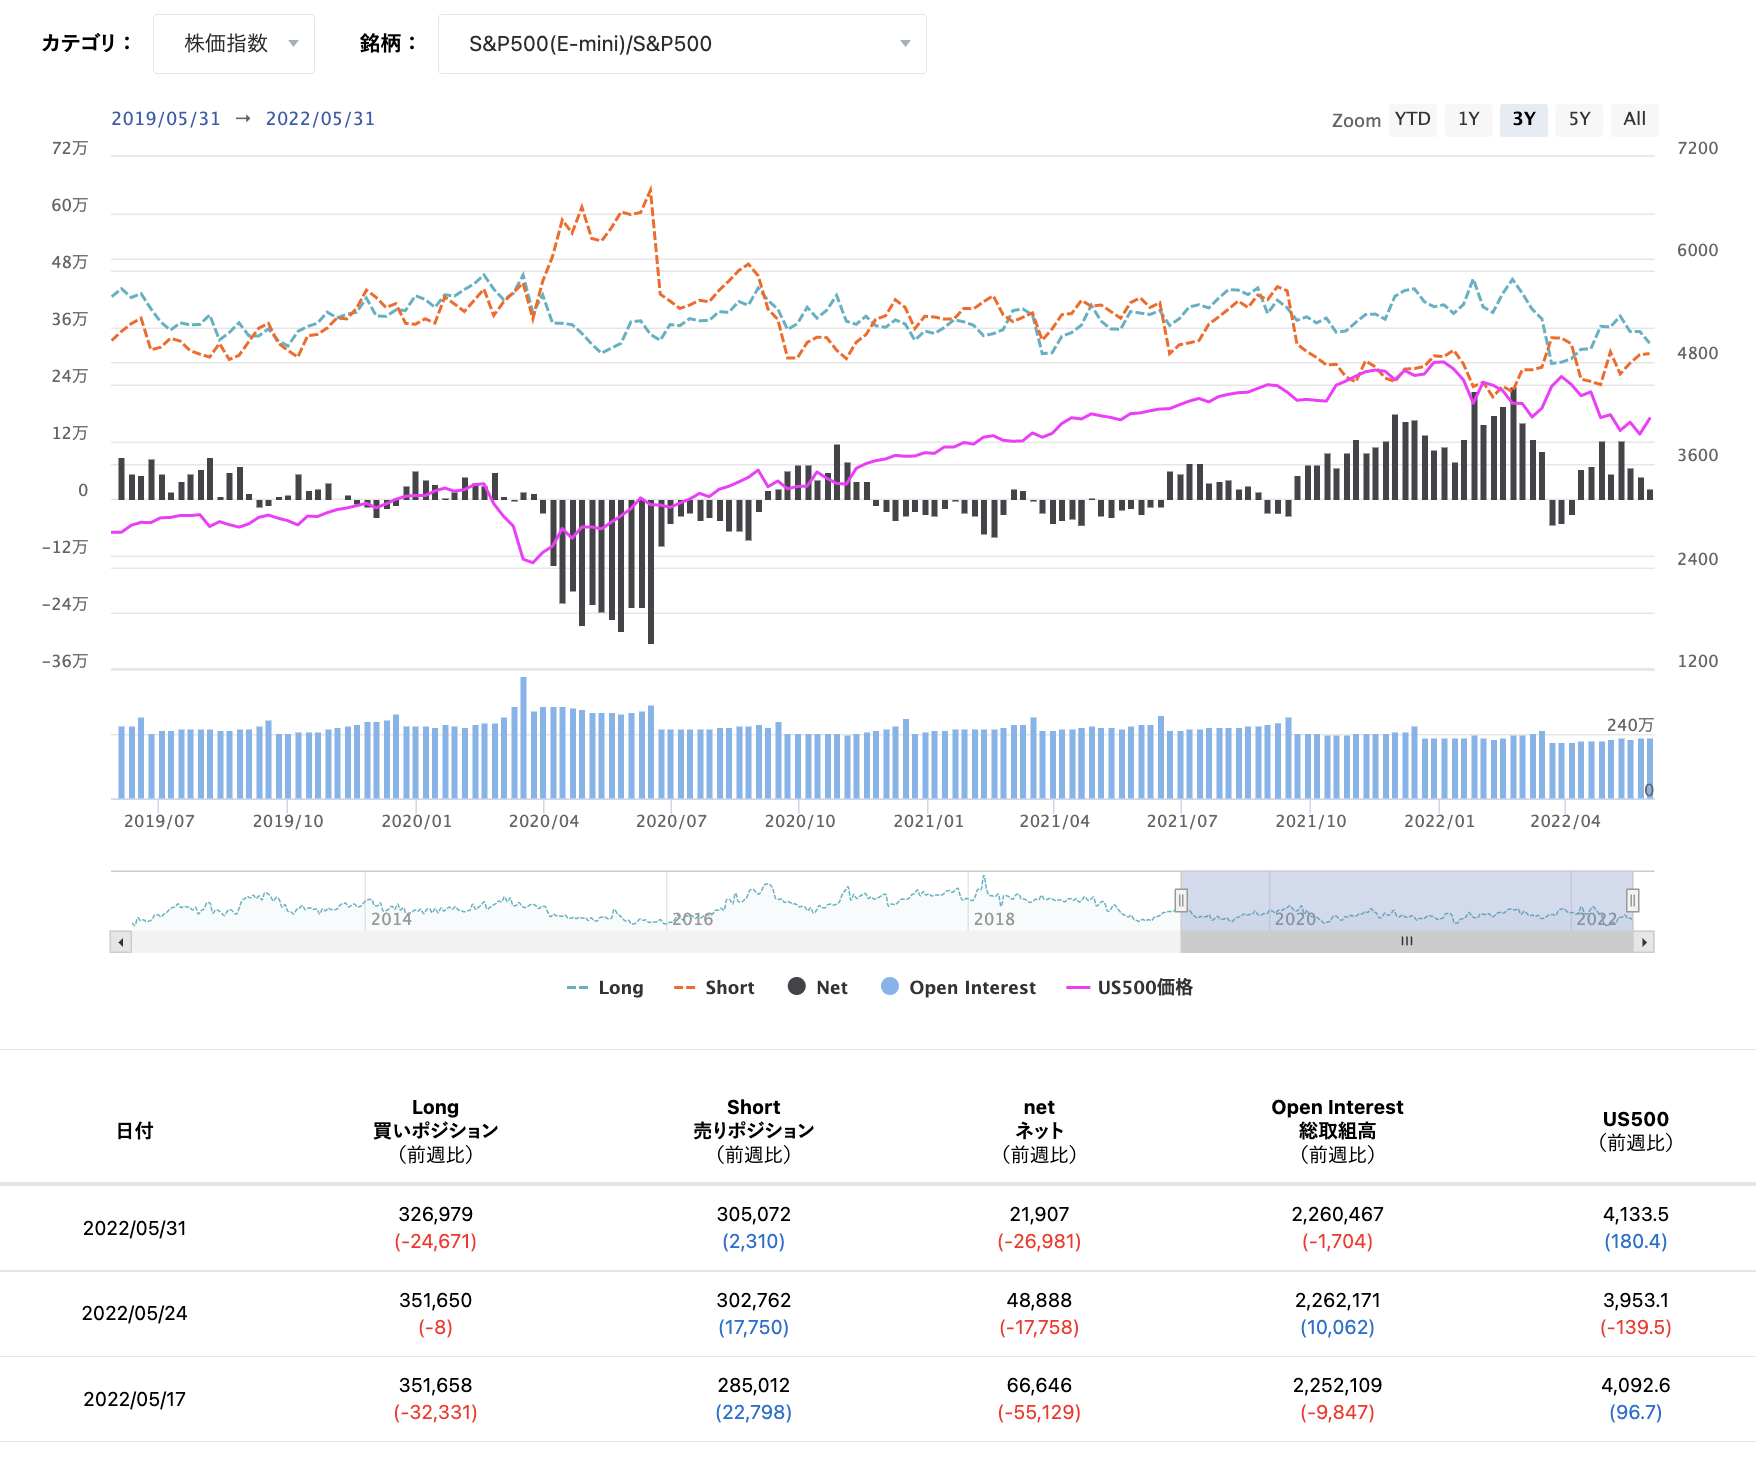Select the 2022/05/24 date cell
The image size is (1756, 1458).
(135, 1314)
